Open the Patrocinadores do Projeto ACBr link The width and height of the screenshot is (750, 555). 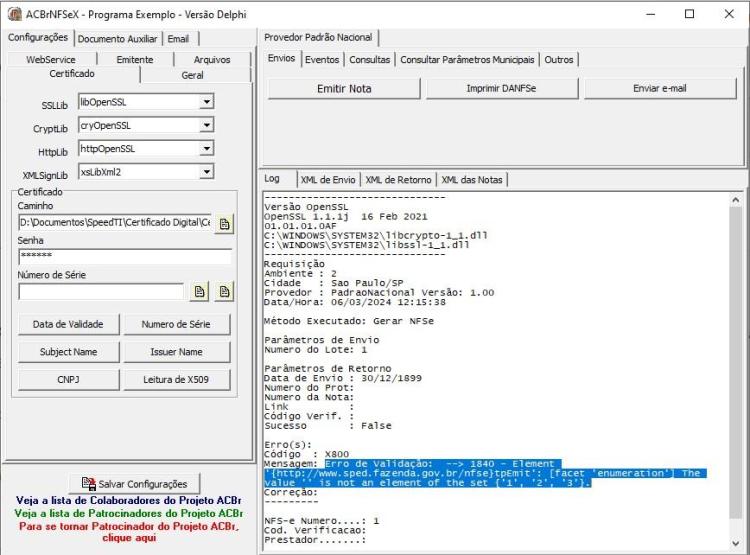128,513
